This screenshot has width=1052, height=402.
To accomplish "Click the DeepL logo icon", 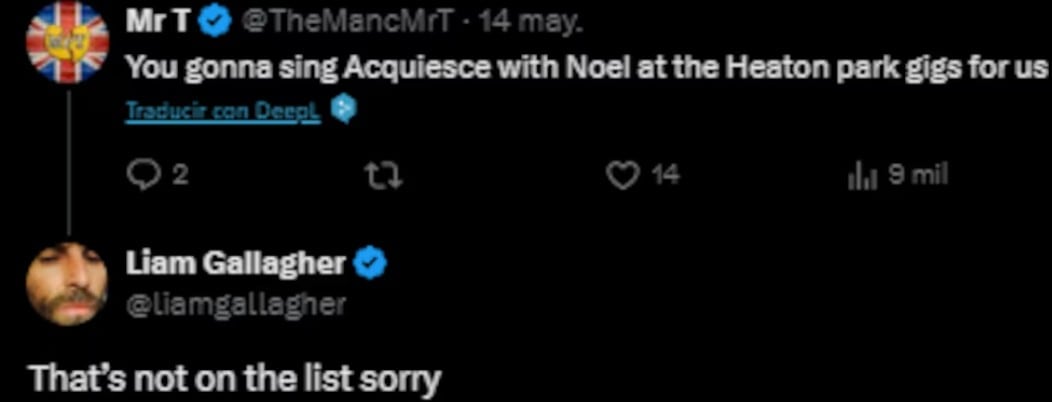I will pos(344,108).
